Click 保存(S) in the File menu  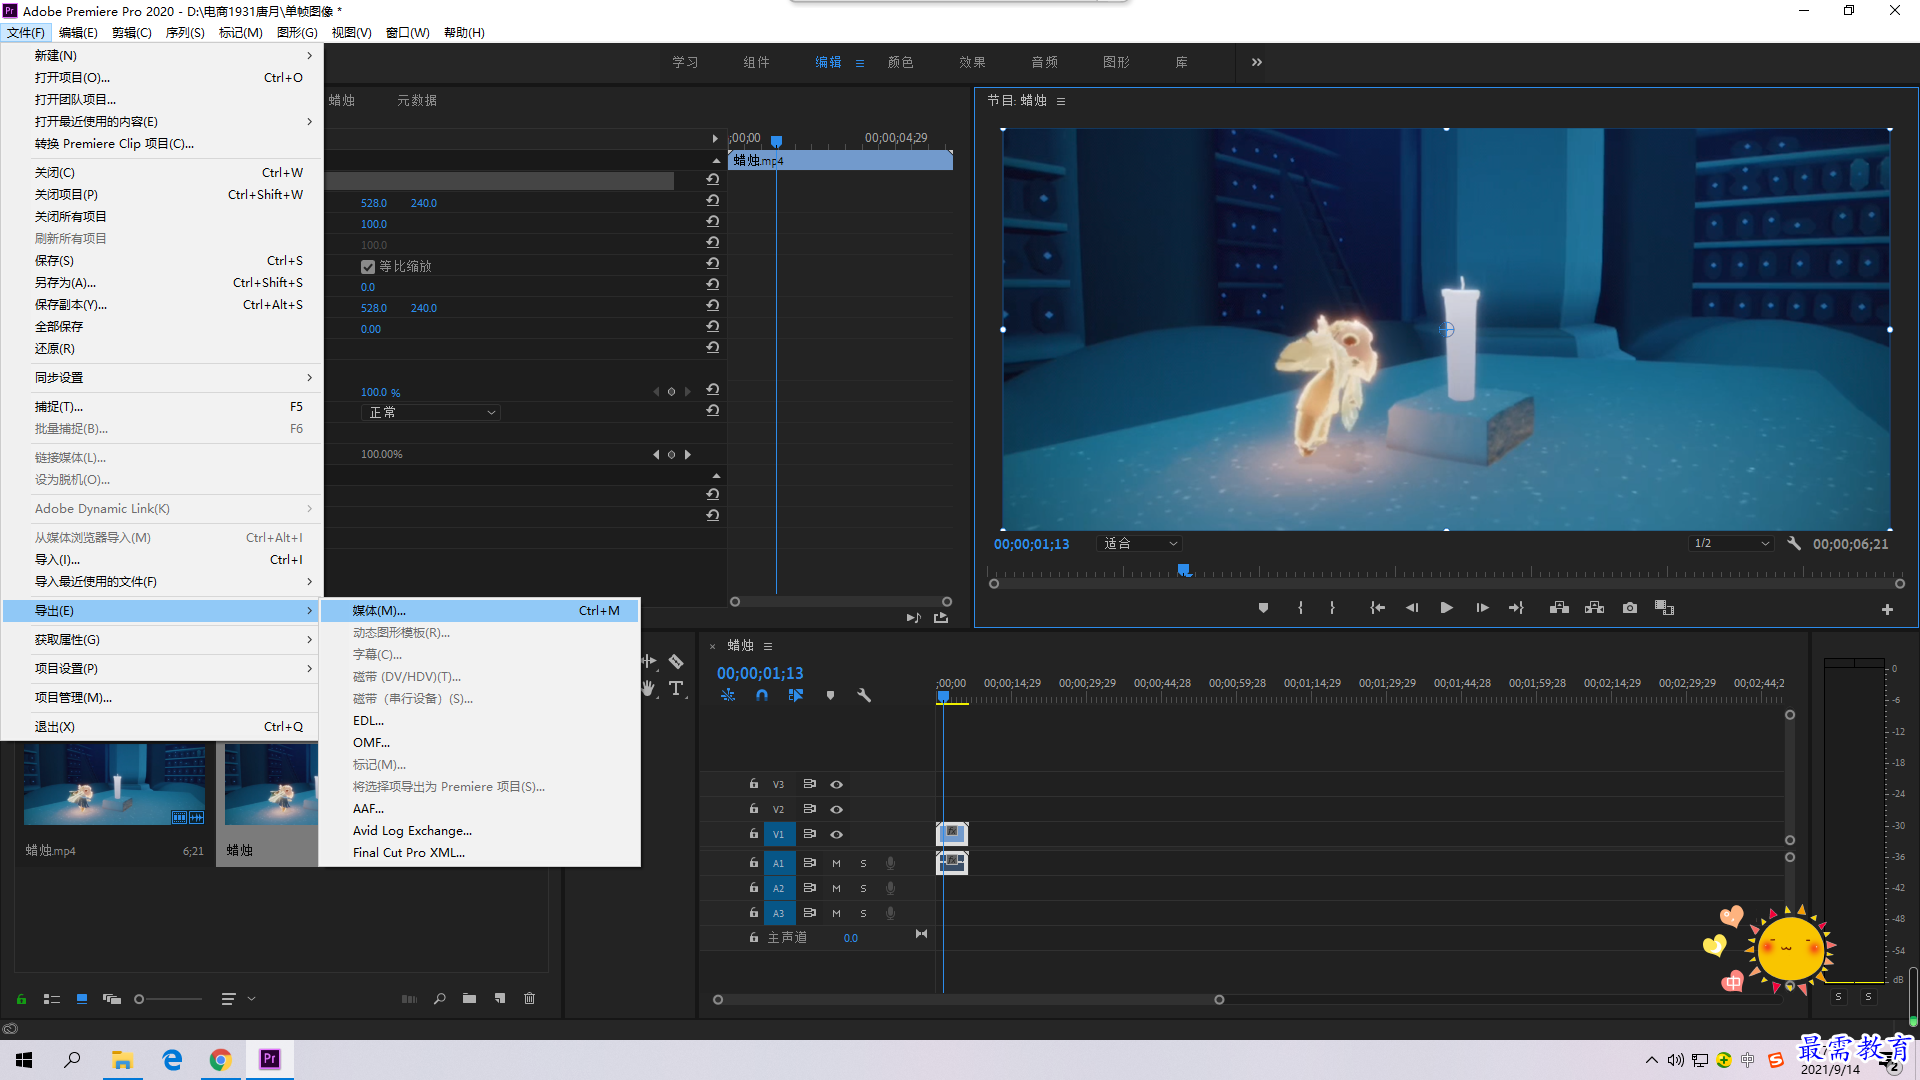pyautogui.click(x=162, y=260)
